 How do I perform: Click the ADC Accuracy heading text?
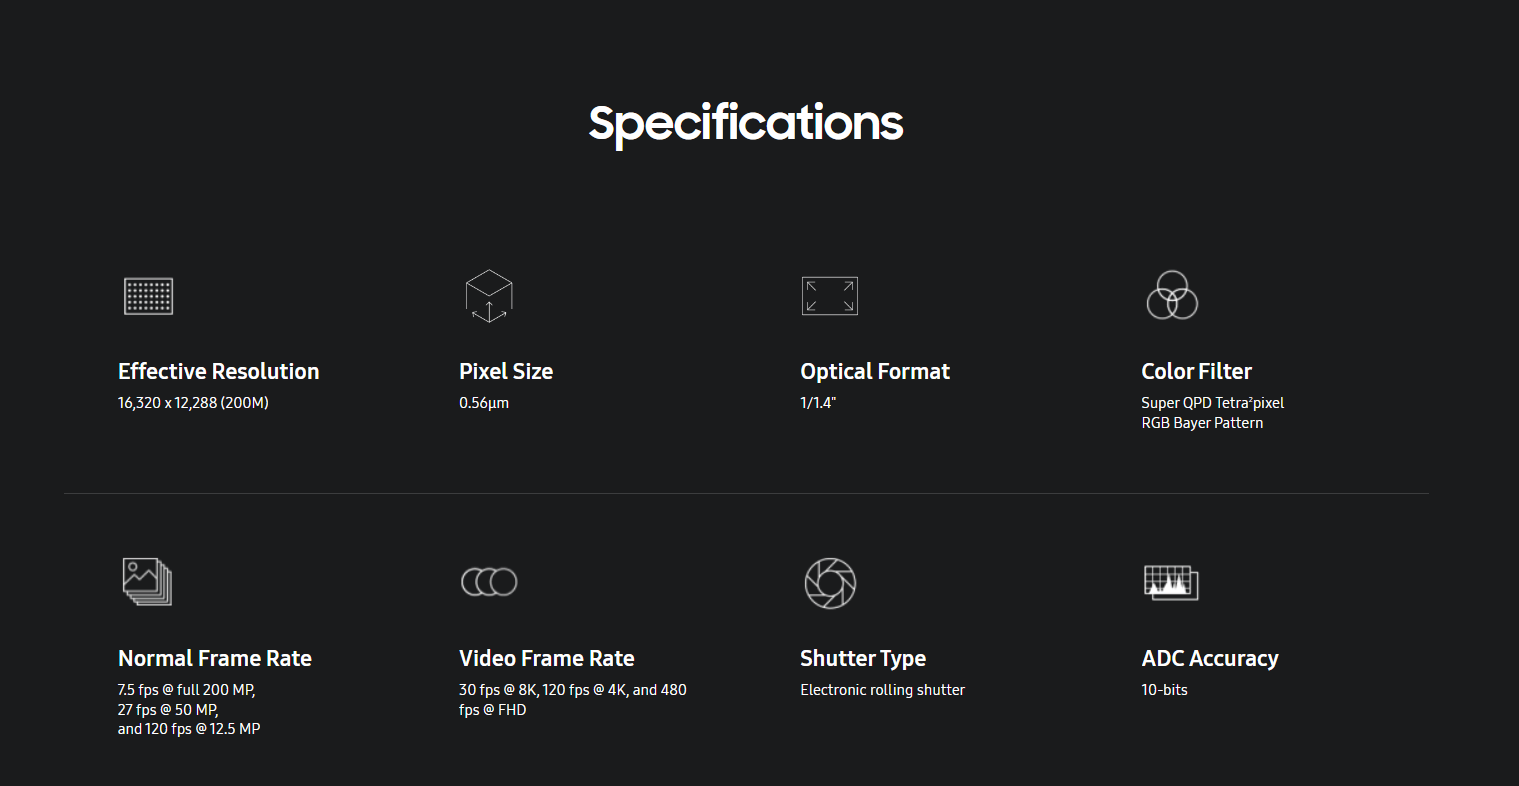1210,659
